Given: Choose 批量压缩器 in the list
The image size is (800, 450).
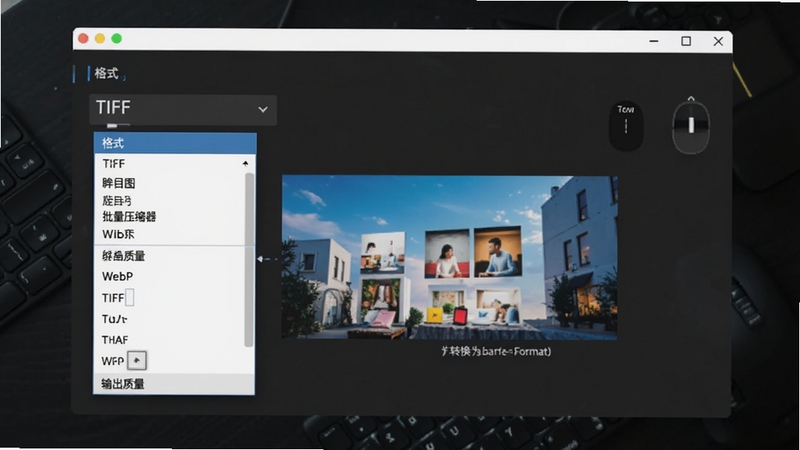Looking at the screenshot, I should (x=129, y=217).
